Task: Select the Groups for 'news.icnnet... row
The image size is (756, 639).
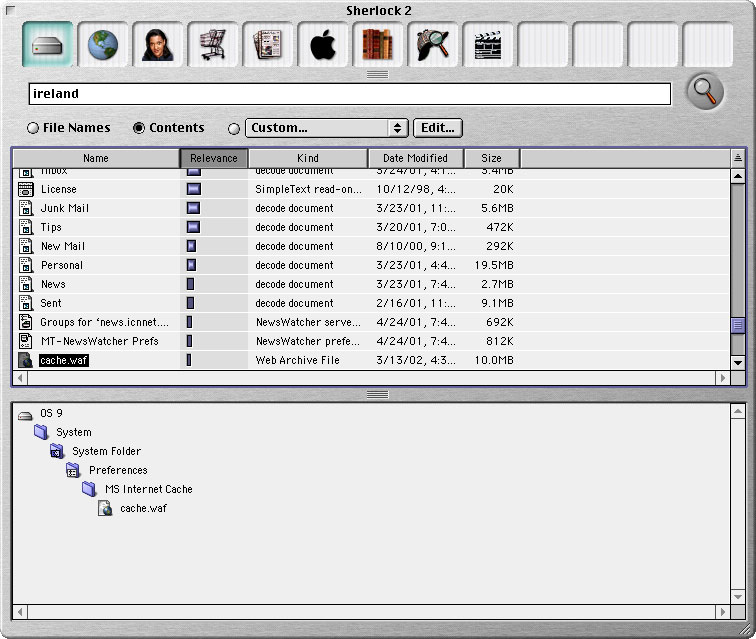Action: (x=371, y=322)
